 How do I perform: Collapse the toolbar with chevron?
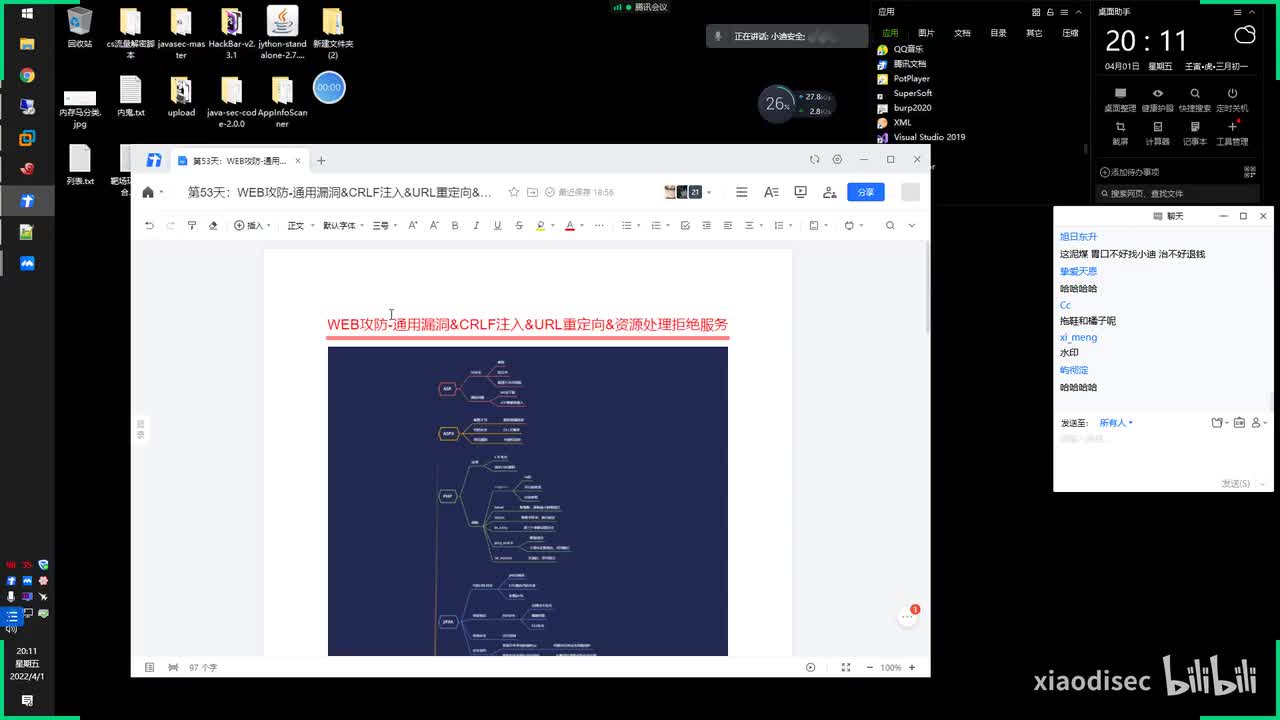tap(911, 226)
